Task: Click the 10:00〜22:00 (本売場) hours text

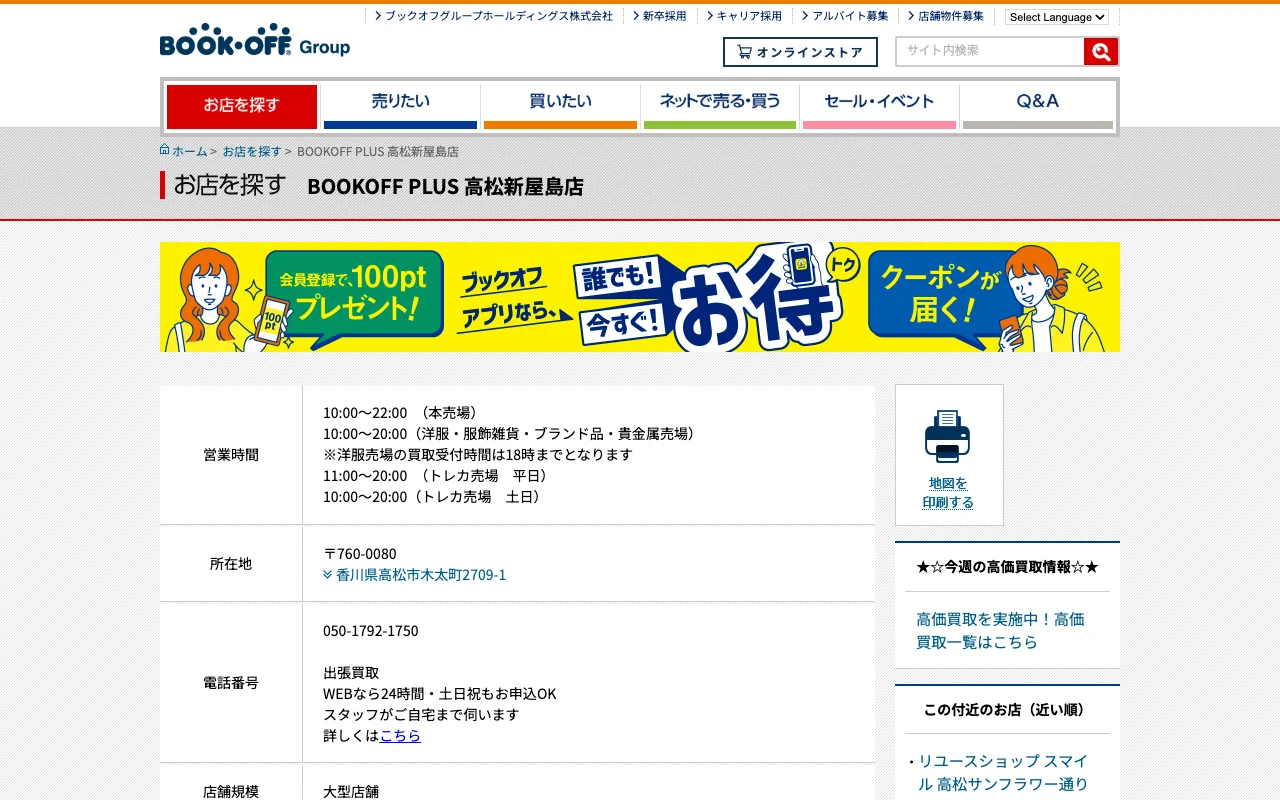Action: pyautogui.click(x=404, y=413)
